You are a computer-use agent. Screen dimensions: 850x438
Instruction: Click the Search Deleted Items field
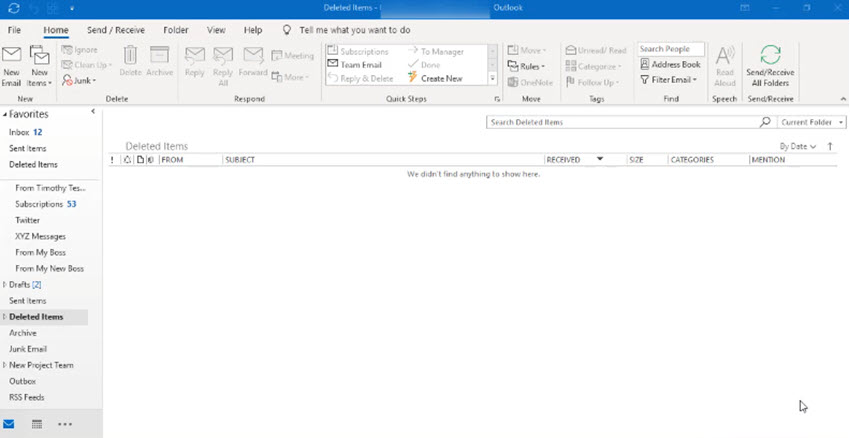(623, 122)
